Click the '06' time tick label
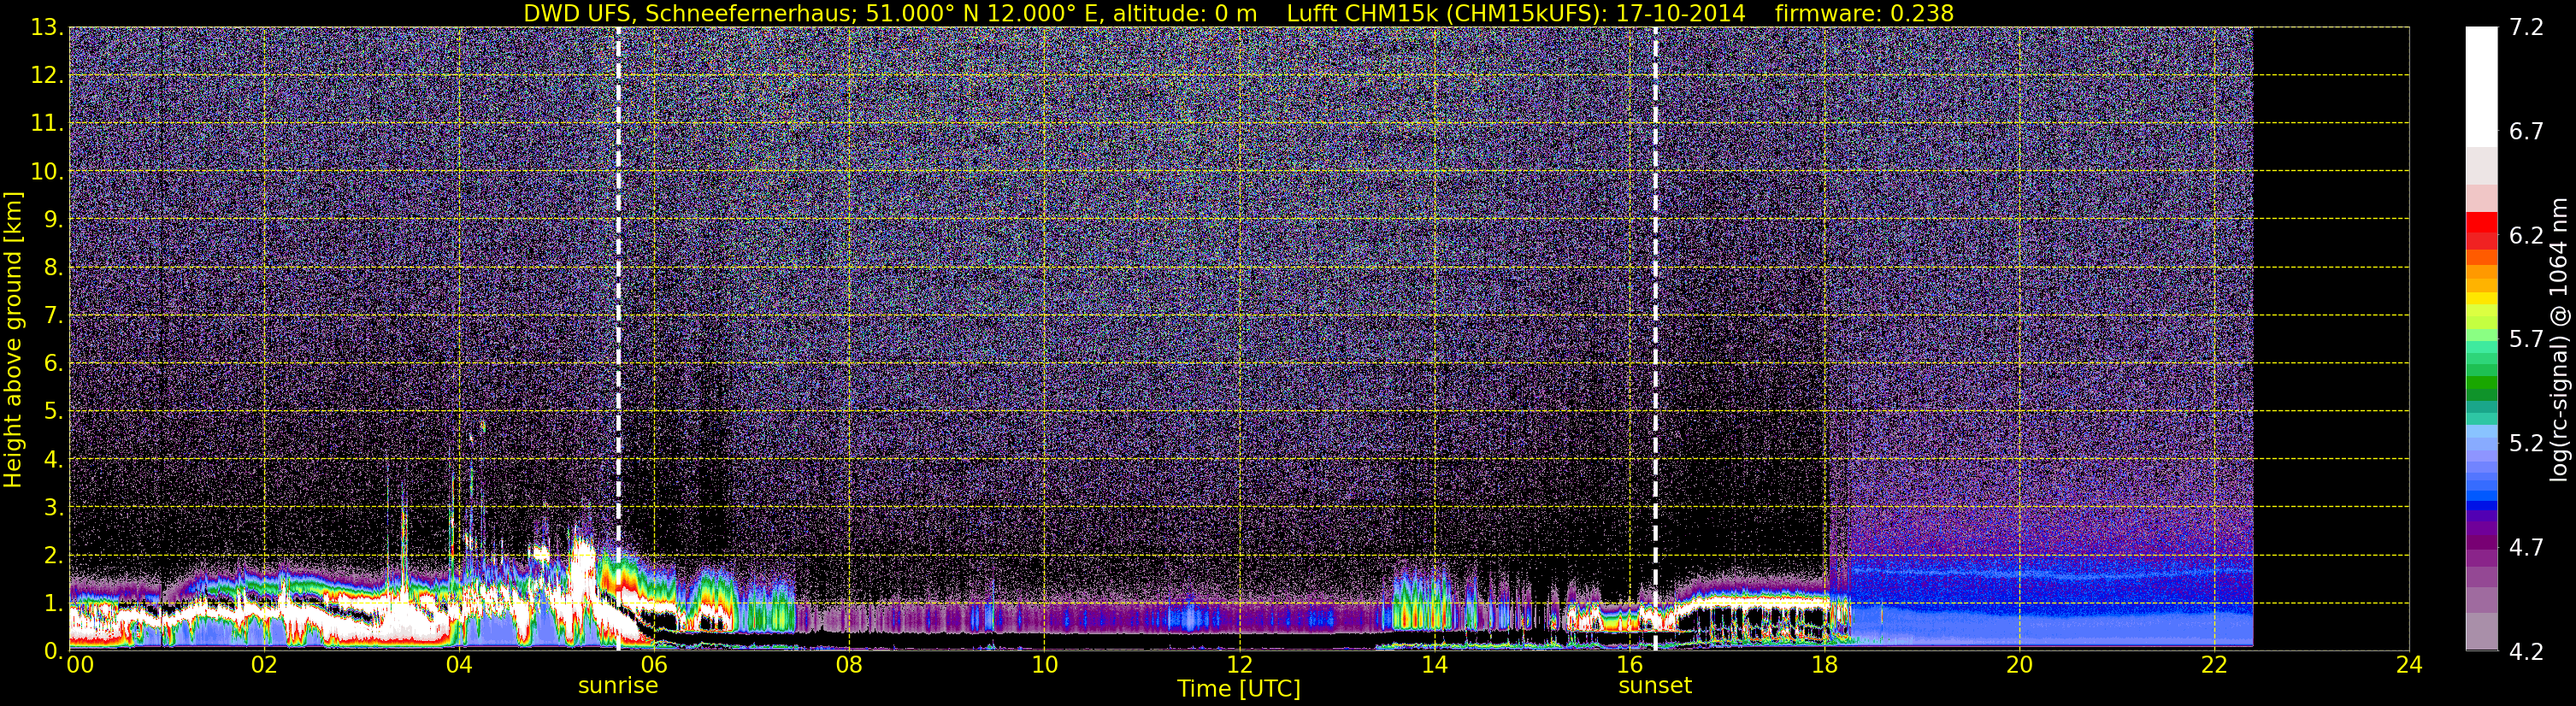2576x706 pixels. [654, 665]
